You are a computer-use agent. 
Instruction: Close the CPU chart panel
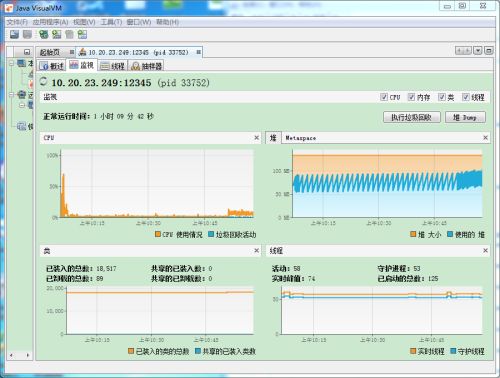point(256,138)
